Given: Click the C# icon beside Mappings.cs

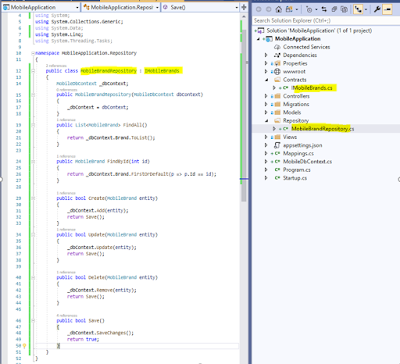Looking at the screenshot, I should click(277, 153).
